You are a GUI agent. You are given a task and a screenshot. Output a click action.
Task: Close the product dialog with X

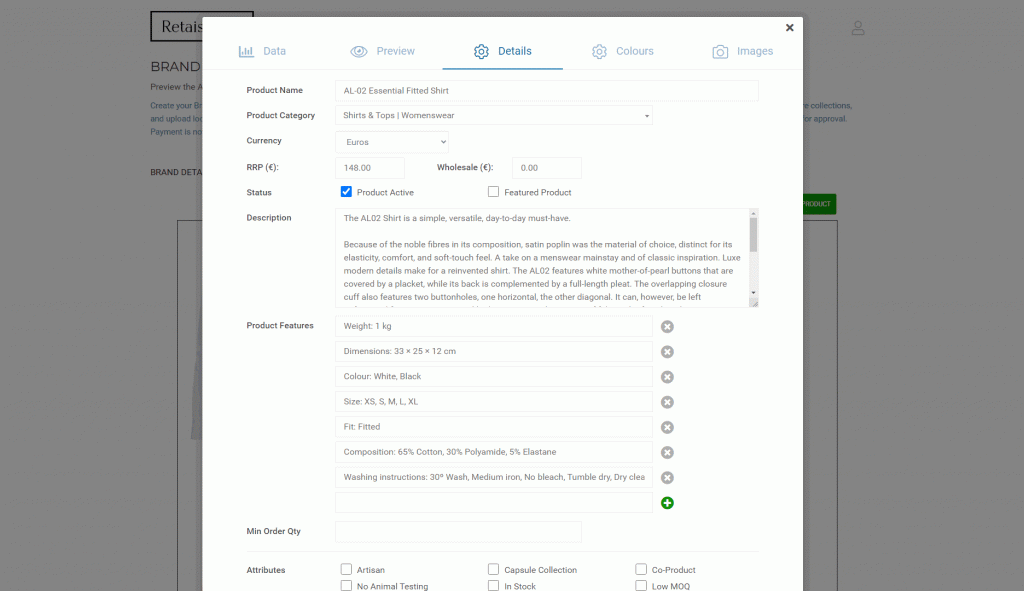(x=790, y=27)
